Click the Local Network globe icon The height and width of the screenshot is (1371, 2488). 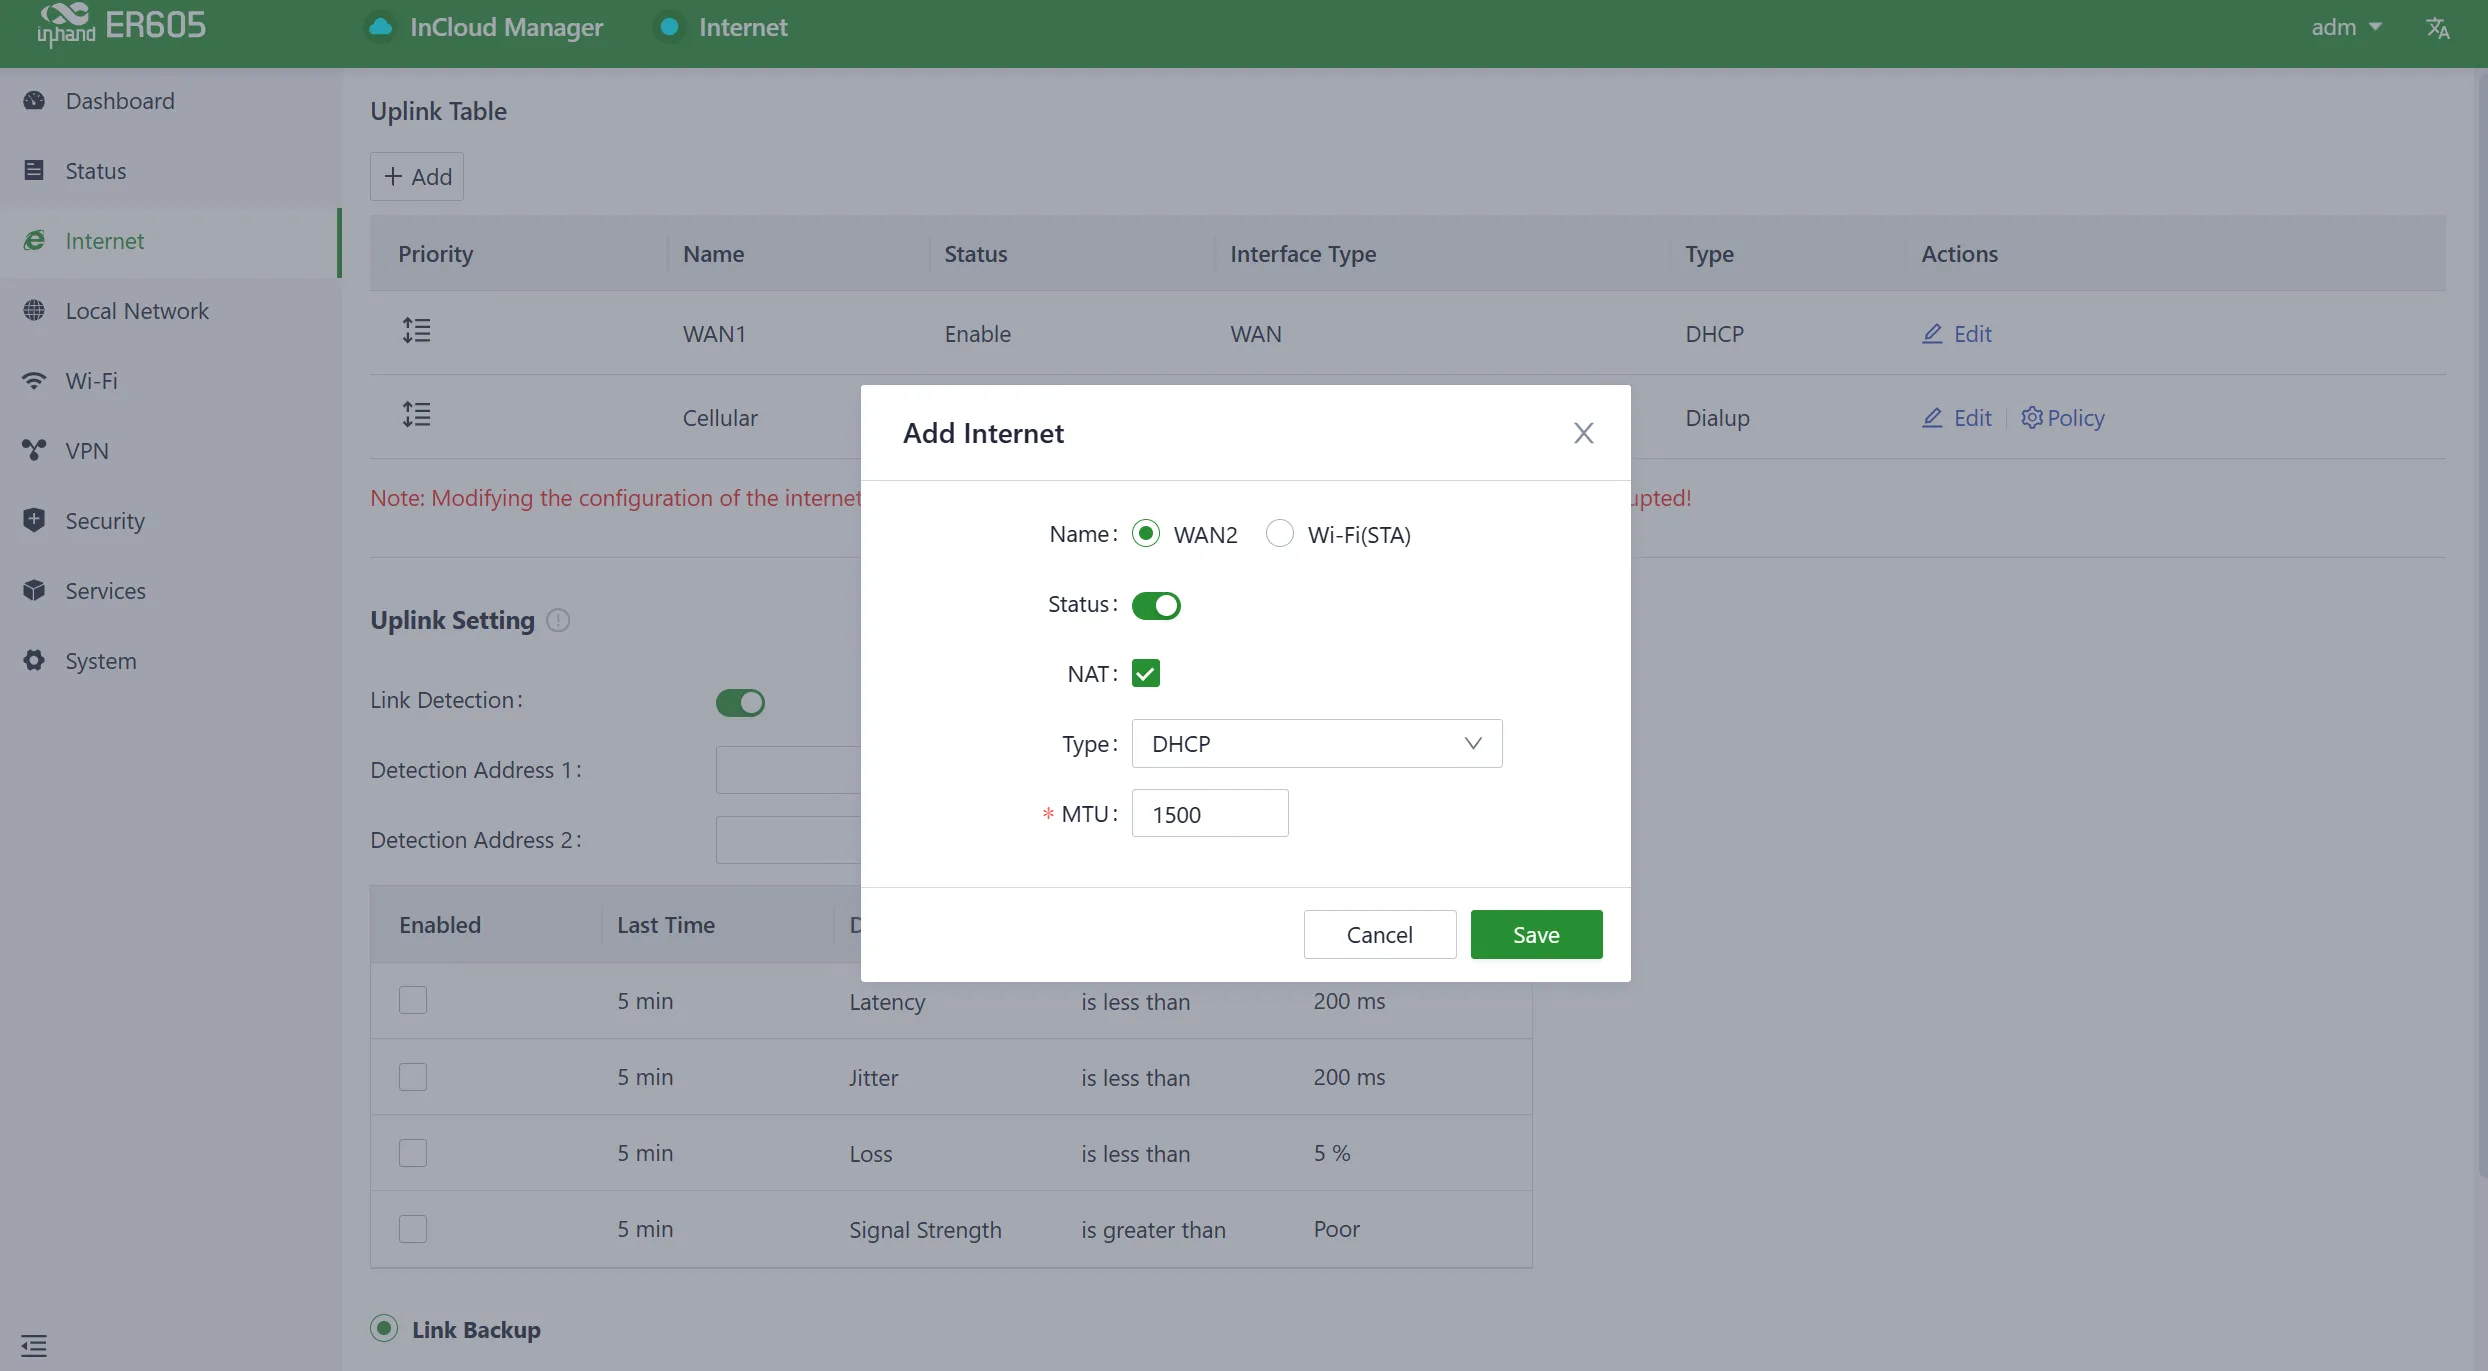pos(34,311)
